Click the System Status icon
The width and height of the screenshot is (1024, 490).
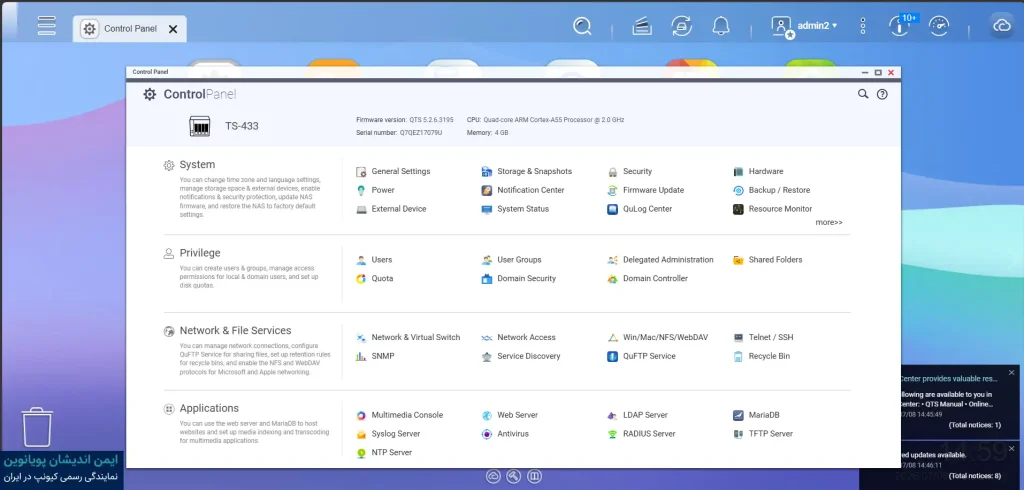tap(486, 209)
